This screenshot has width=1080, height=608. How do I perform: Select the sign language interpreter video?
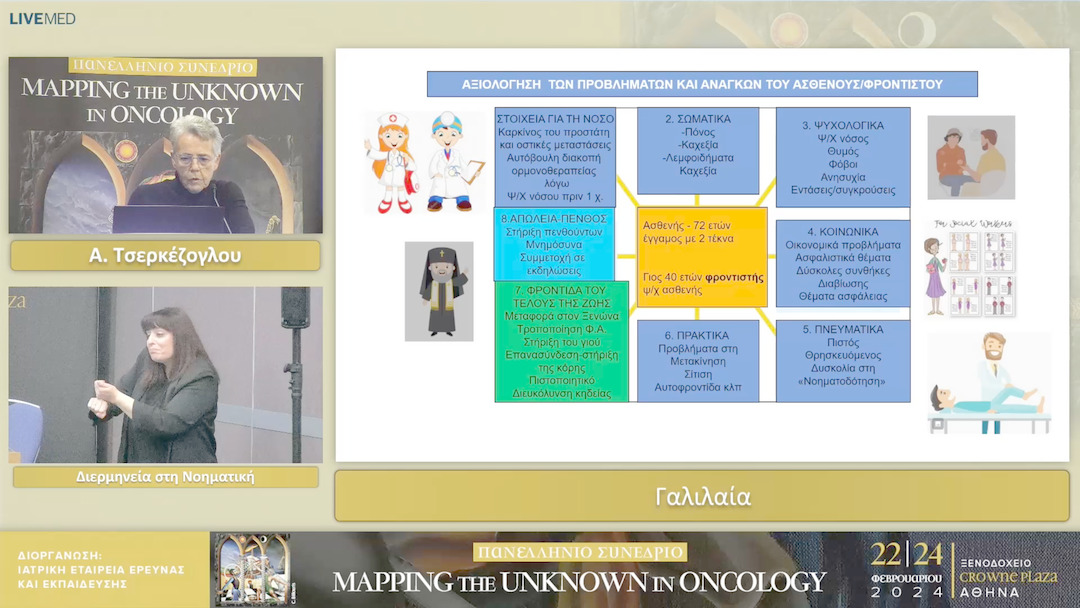(166, 375)
